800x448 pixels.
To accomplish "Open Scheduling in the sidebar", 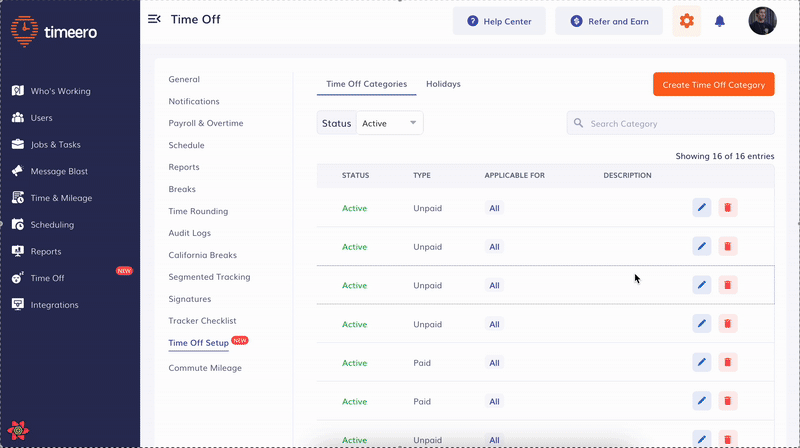I will [42, 225].
